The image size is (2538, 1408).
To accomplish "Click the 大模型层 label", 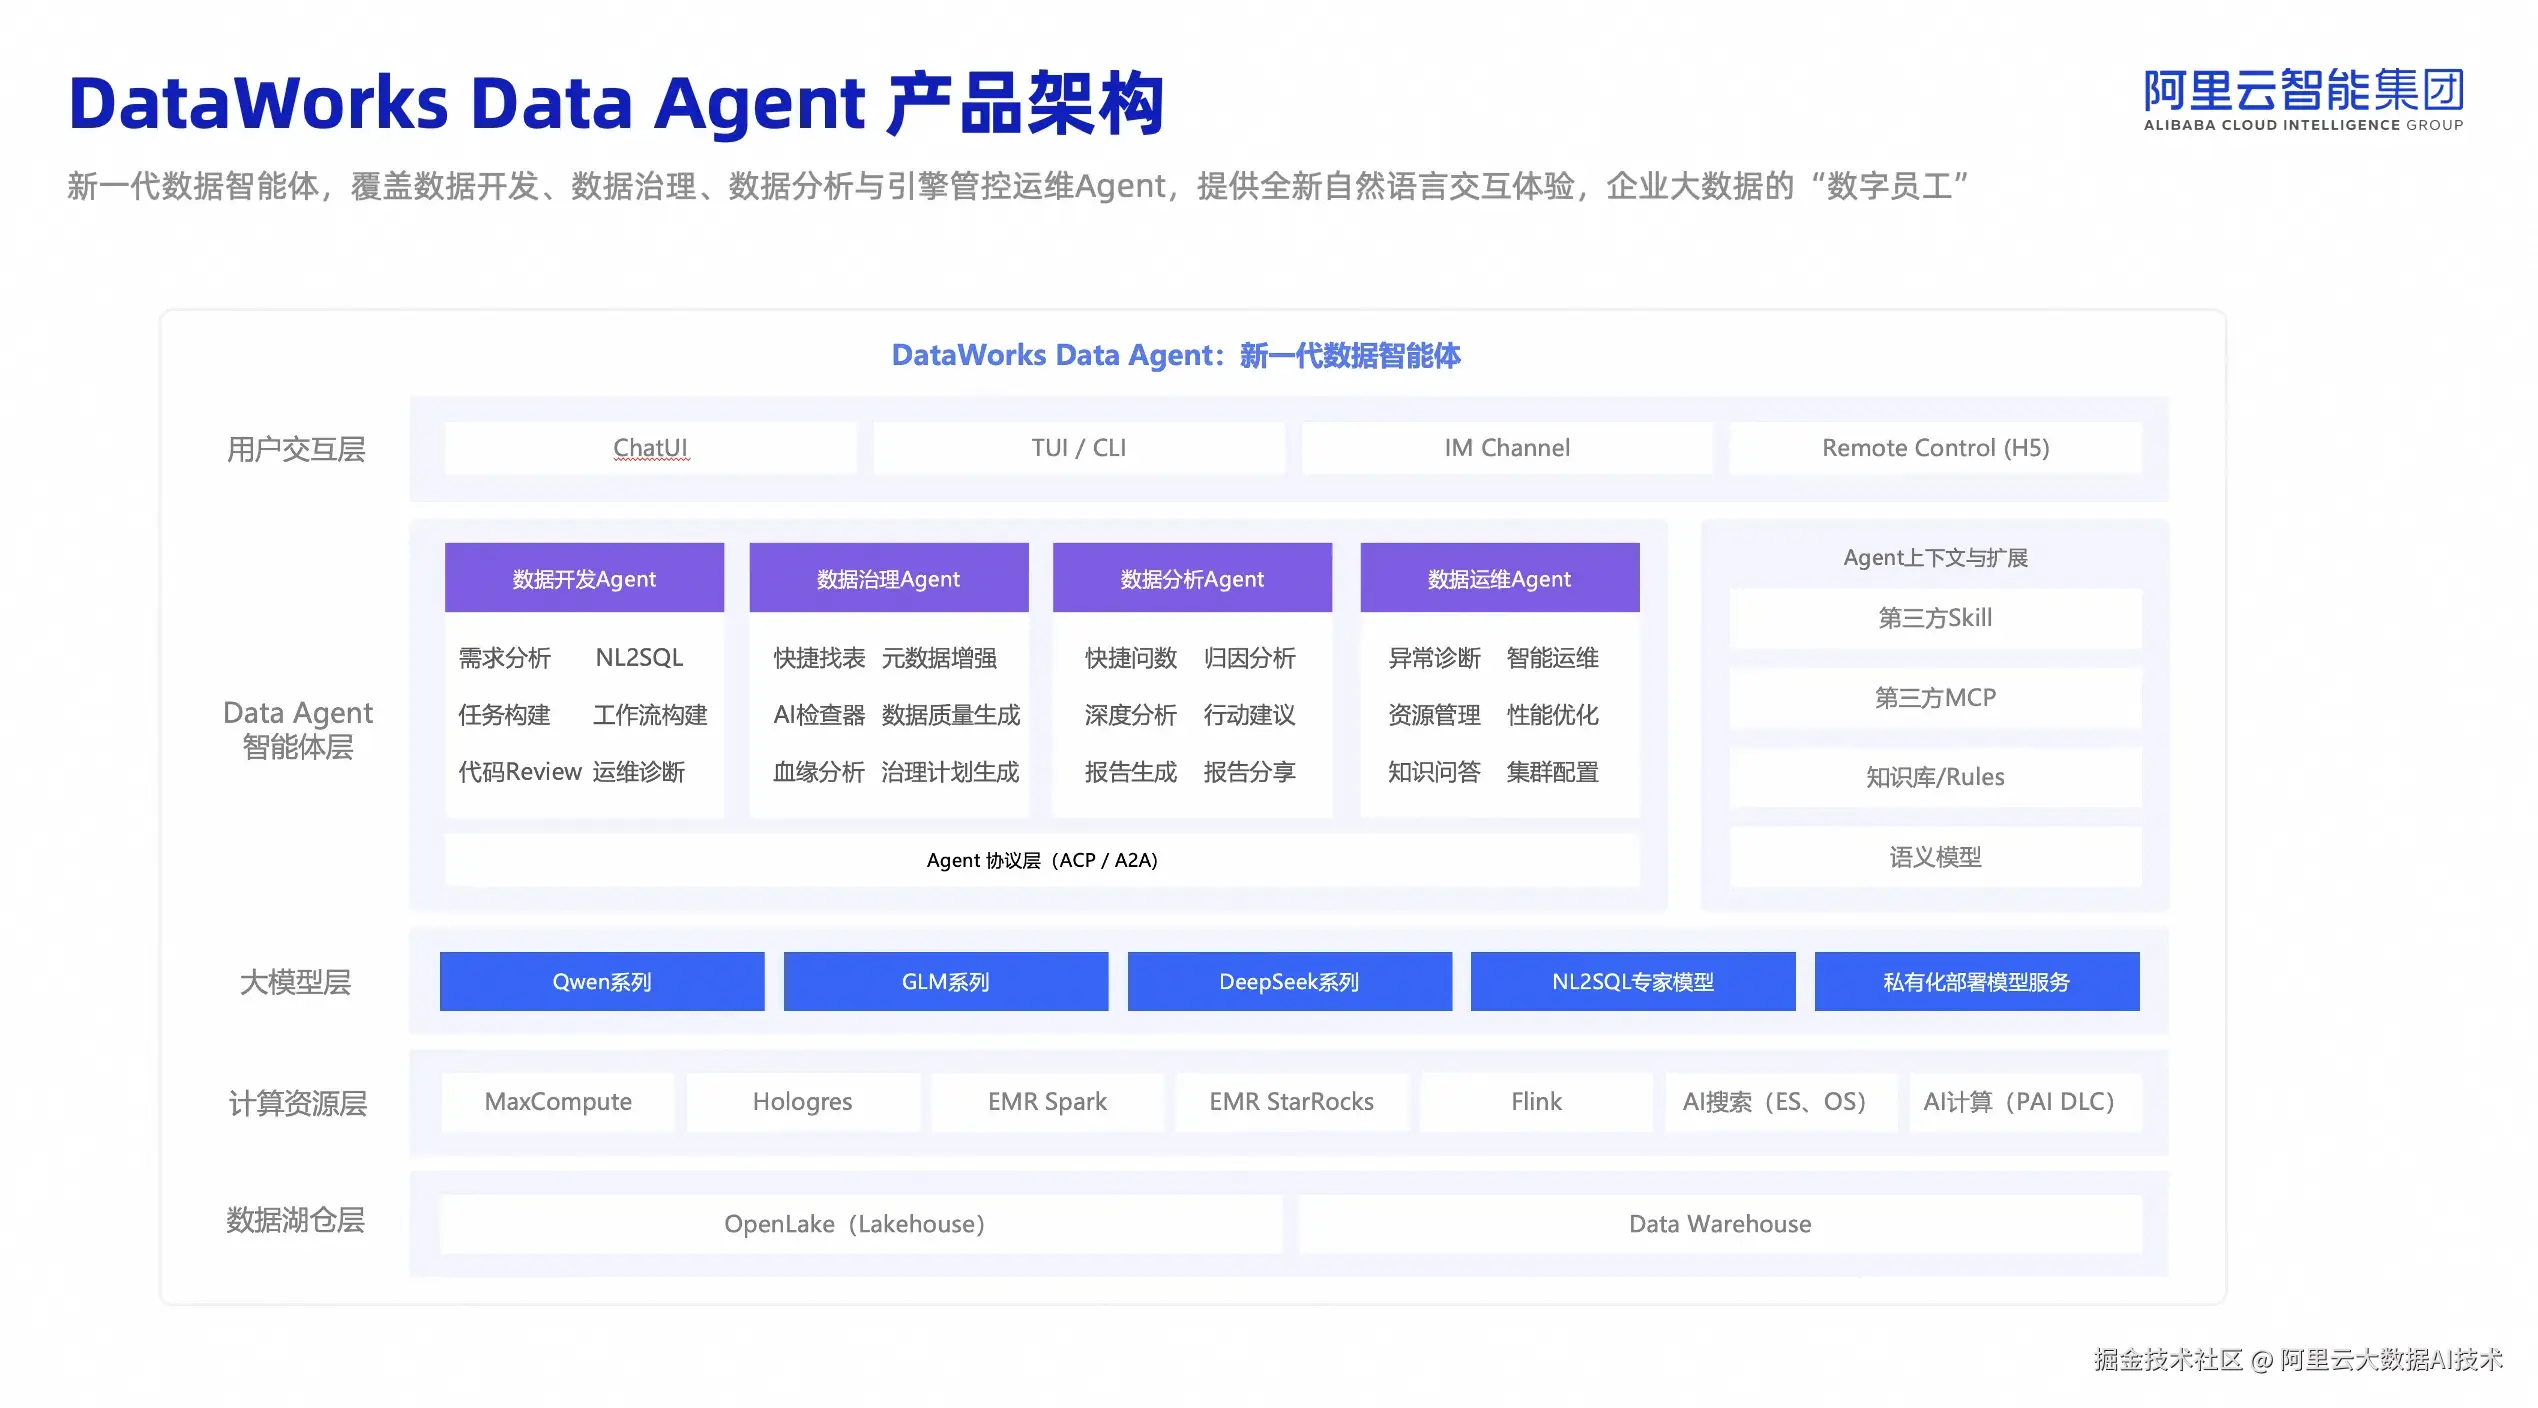I will [x=296, y=983].
